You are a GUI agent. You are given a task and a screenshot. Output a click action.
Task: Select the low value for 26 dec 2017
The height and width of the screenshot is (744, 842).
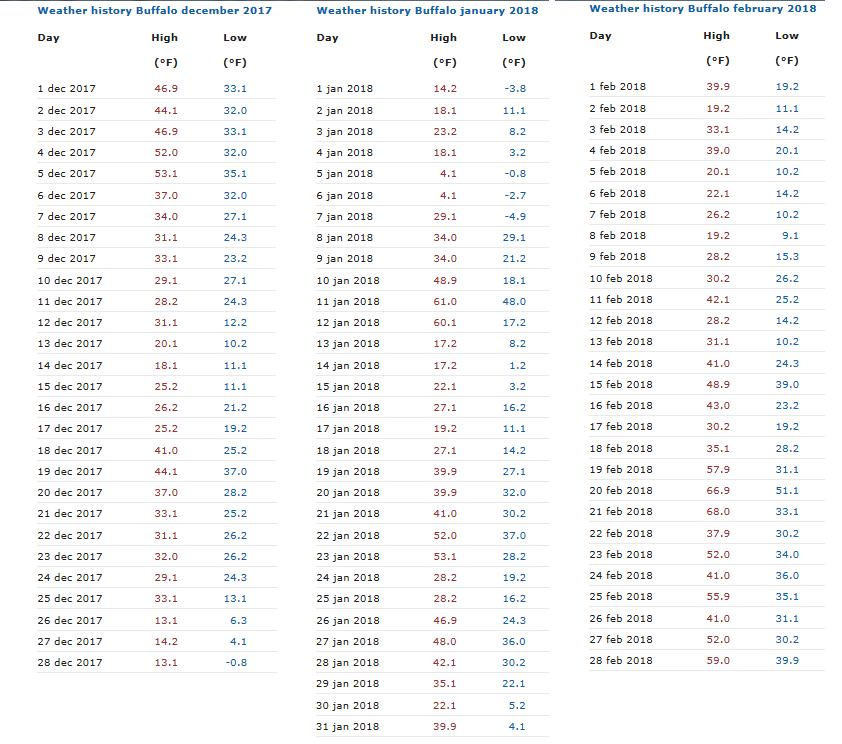click(x=238, y=621)
